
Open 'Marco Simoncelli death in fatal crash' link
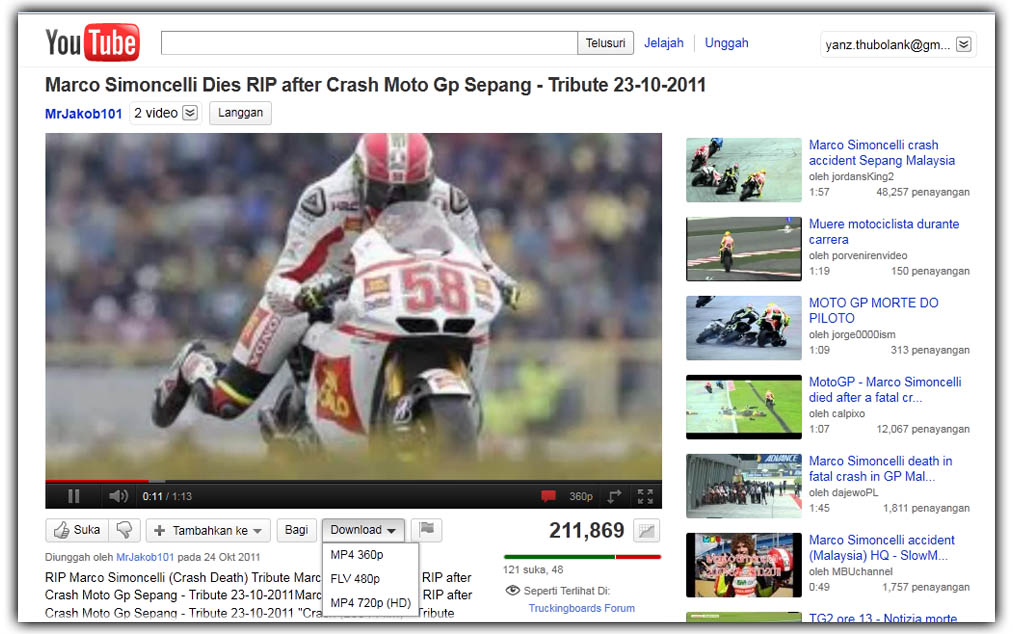click(x=881, y=469)
